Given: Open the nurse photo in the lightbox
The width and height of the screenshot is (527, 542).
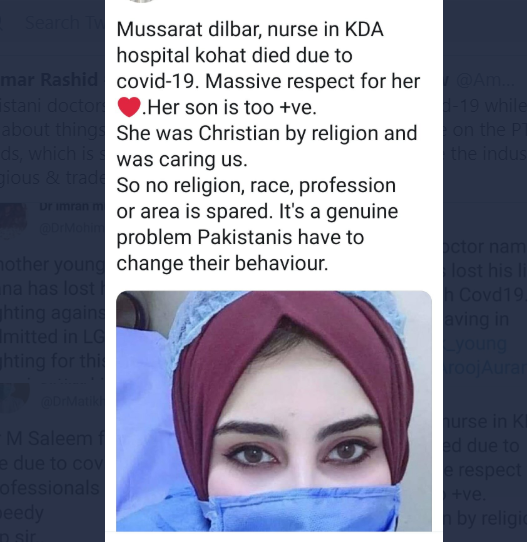Looking at the screenshot, I should coord(274,411).
